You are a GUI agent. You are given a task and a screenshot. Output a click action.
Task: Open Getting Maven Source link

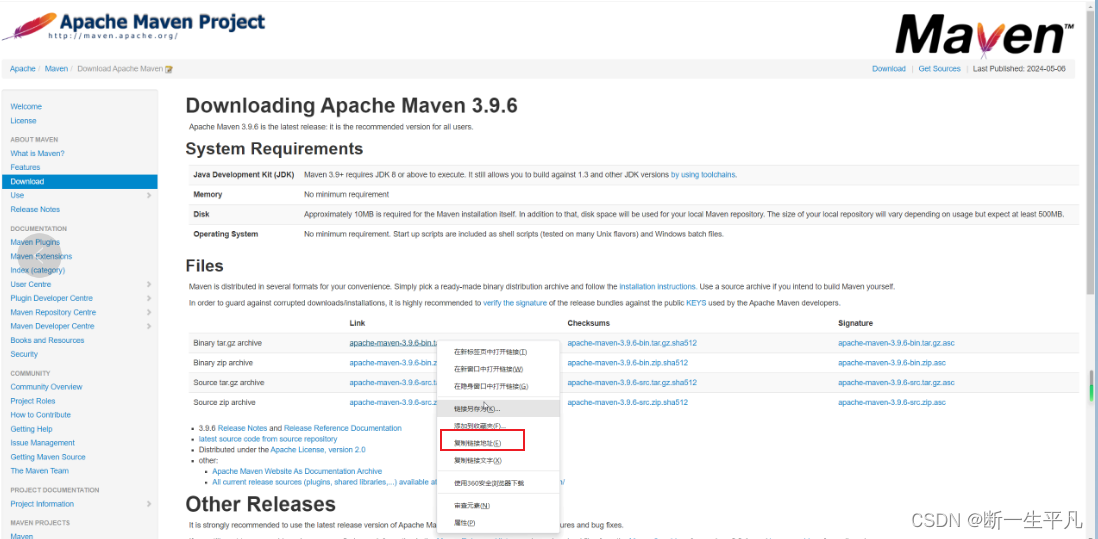(48, 456)
